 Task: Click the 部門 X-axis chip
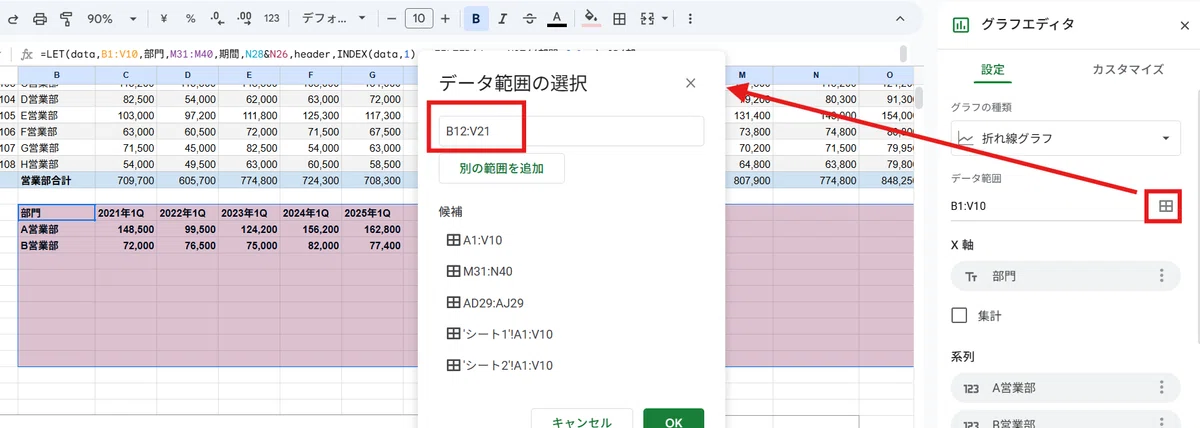pos(1067,276)
